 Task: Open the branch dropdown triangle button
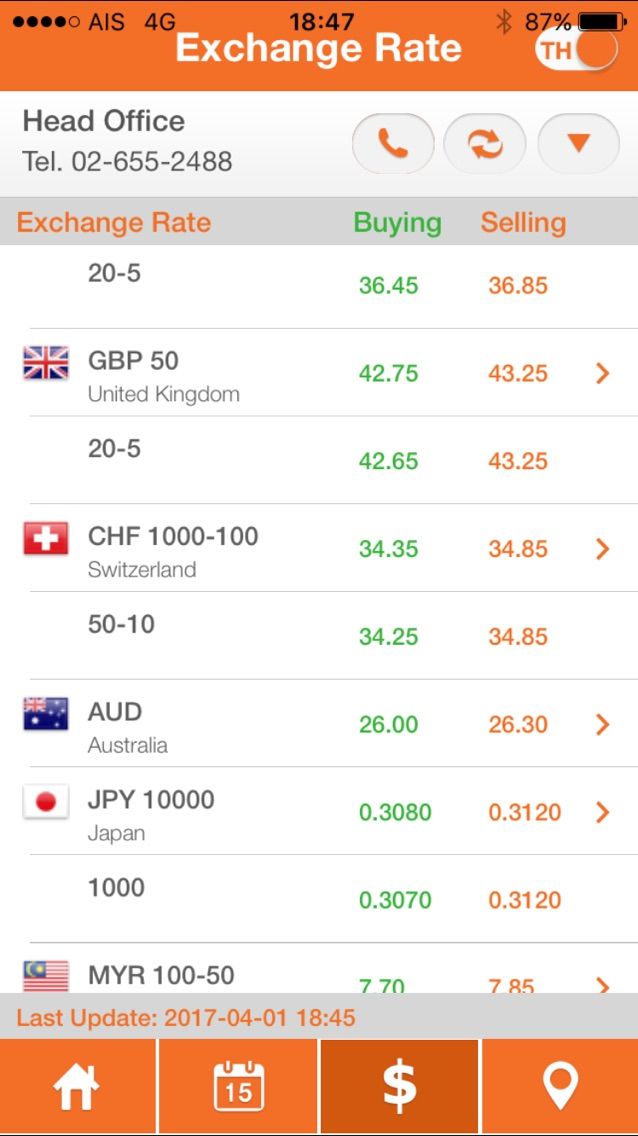click(x=578, y=144)
